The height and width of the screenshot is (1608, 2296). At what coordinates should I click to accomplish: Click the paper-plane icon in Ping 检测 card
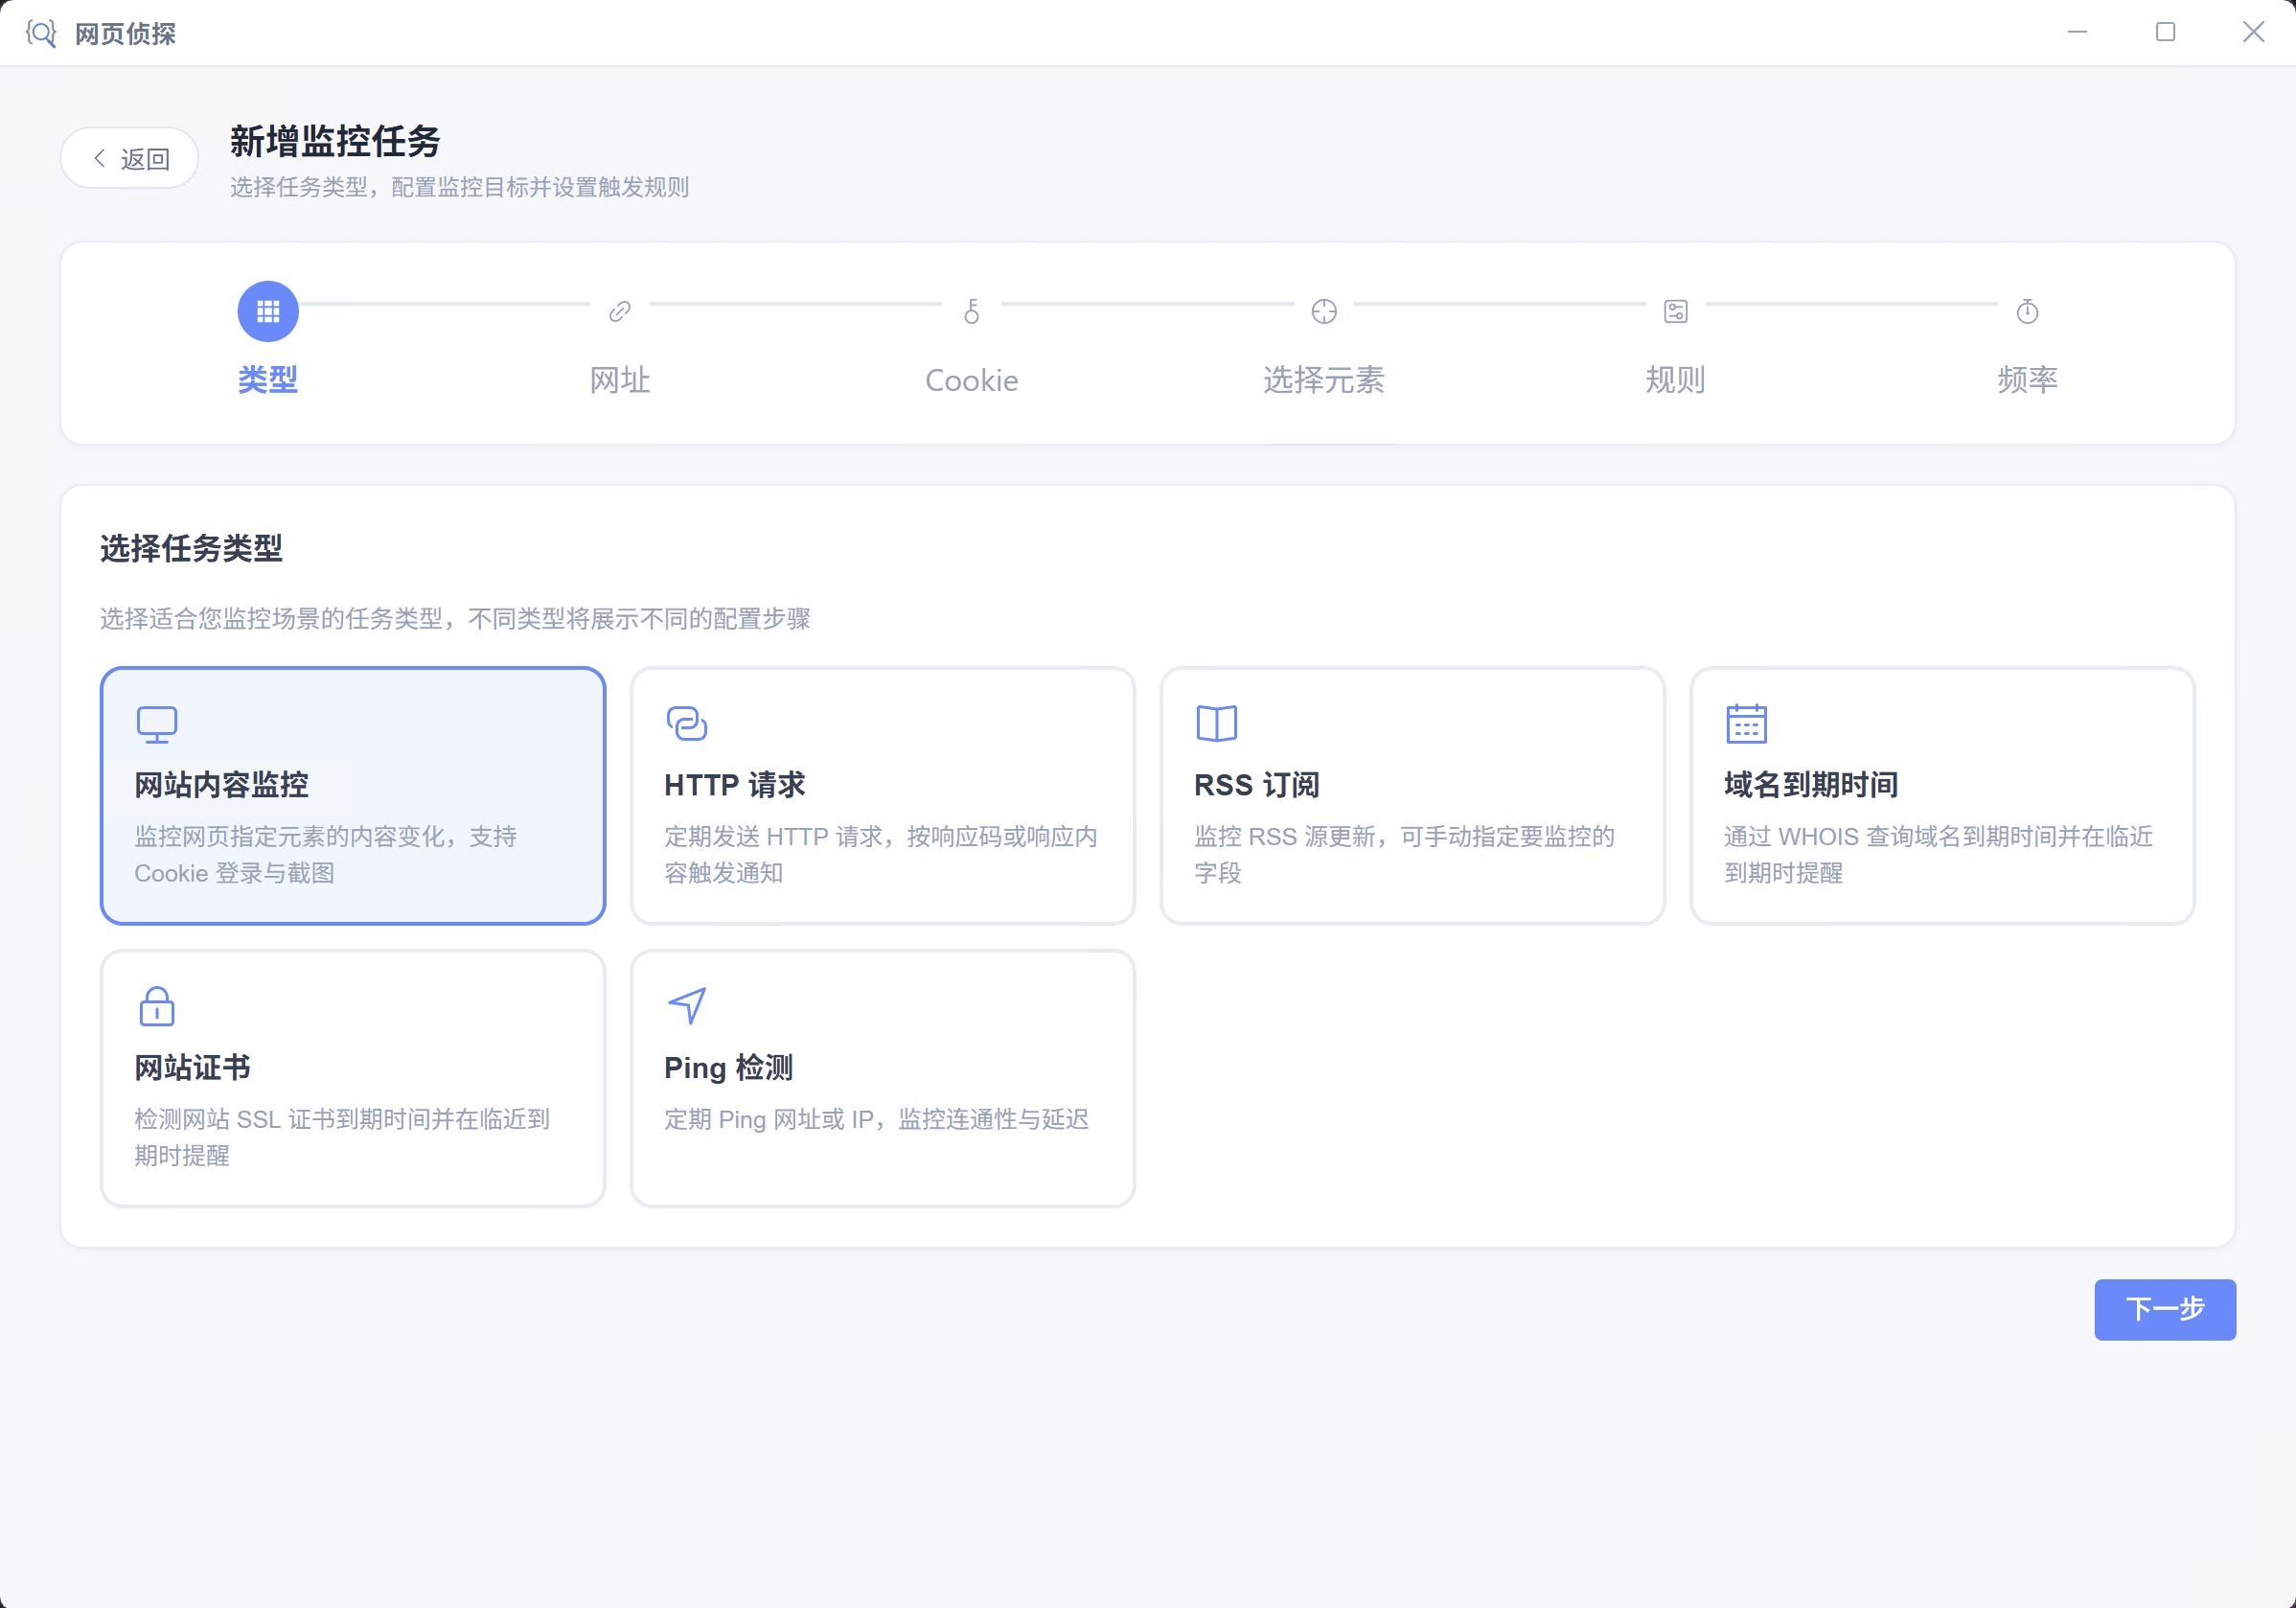[687, 1006]
